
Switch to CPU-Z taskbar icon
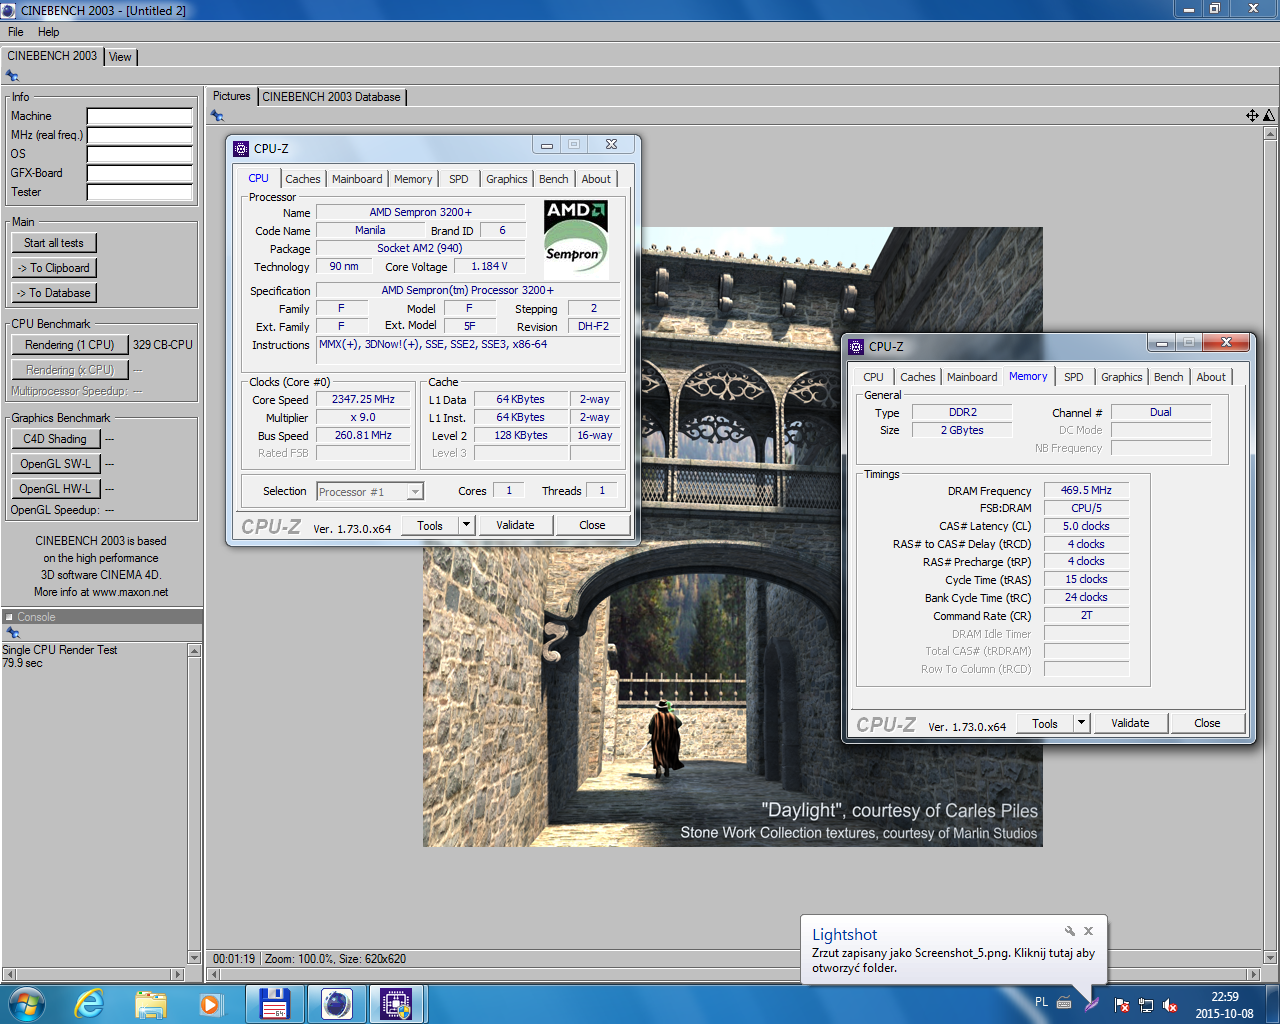coord(397,1004)
